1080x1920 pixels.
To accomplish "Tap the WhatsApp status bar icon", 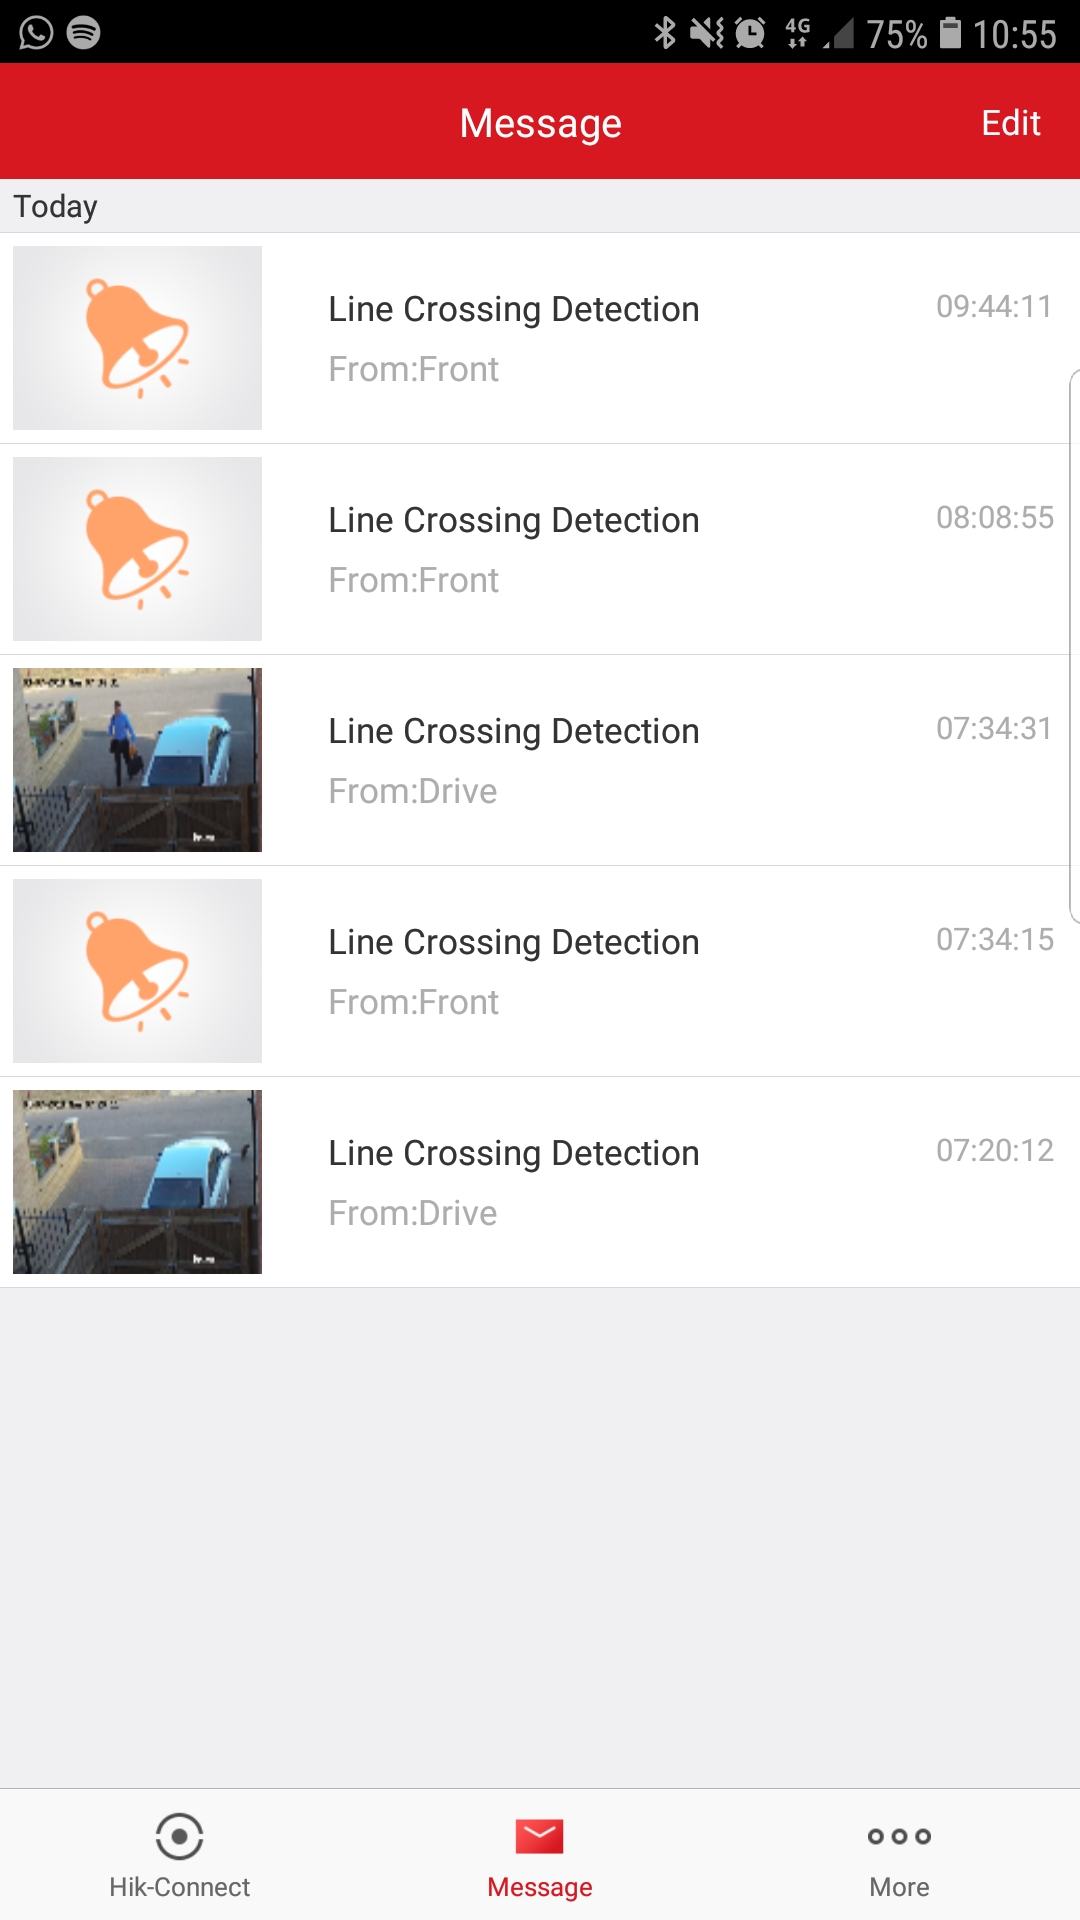I will coord(36,33).
